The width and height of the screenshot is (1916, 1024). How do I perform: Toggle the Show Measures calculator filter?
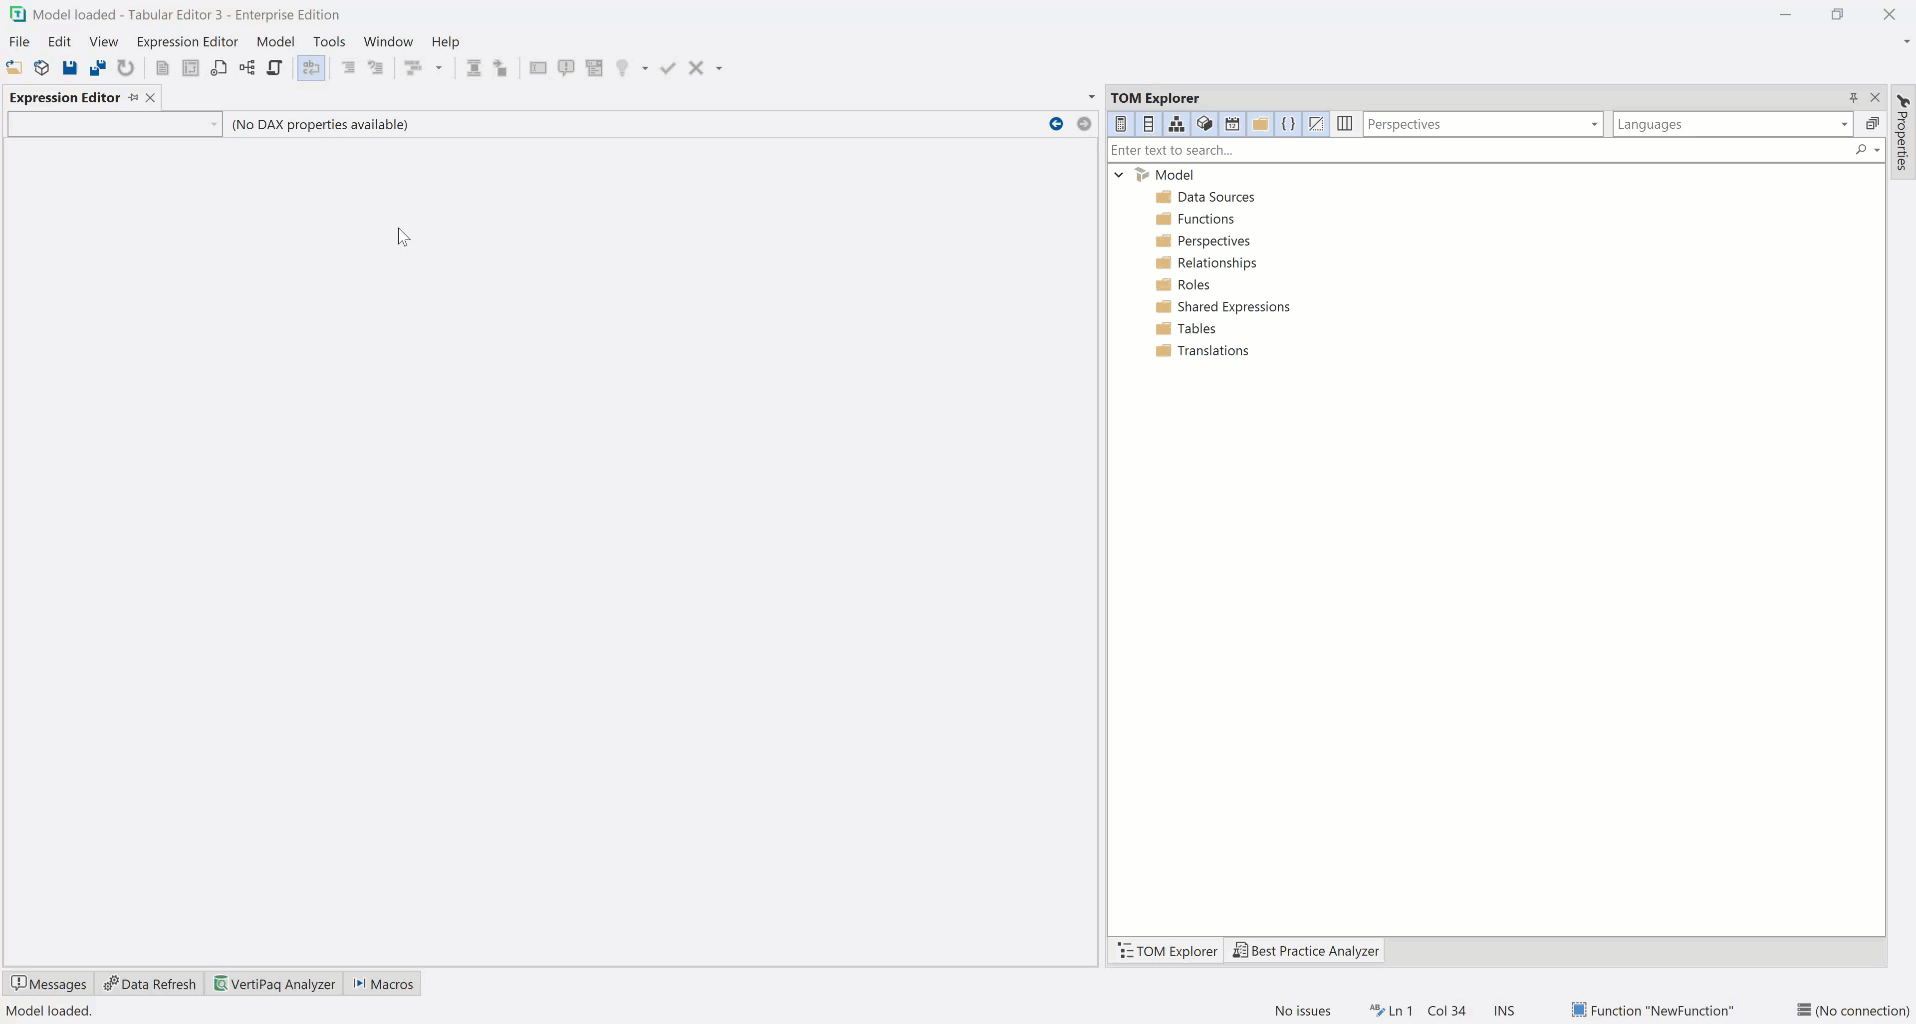(1121, 124)
